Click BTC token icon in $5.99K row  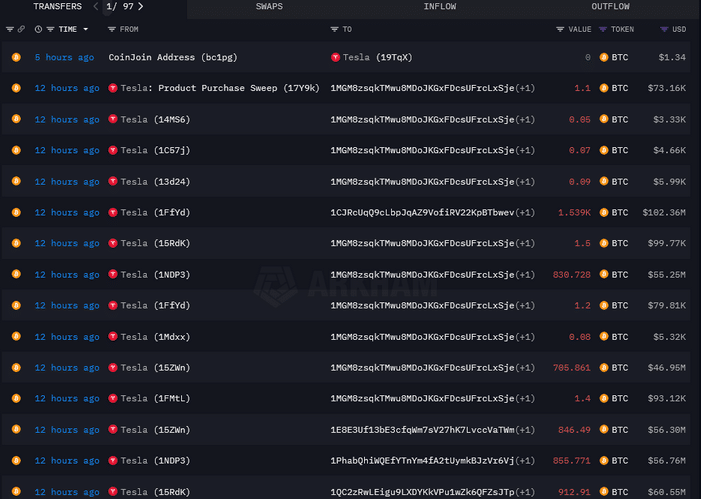(604, 182)
